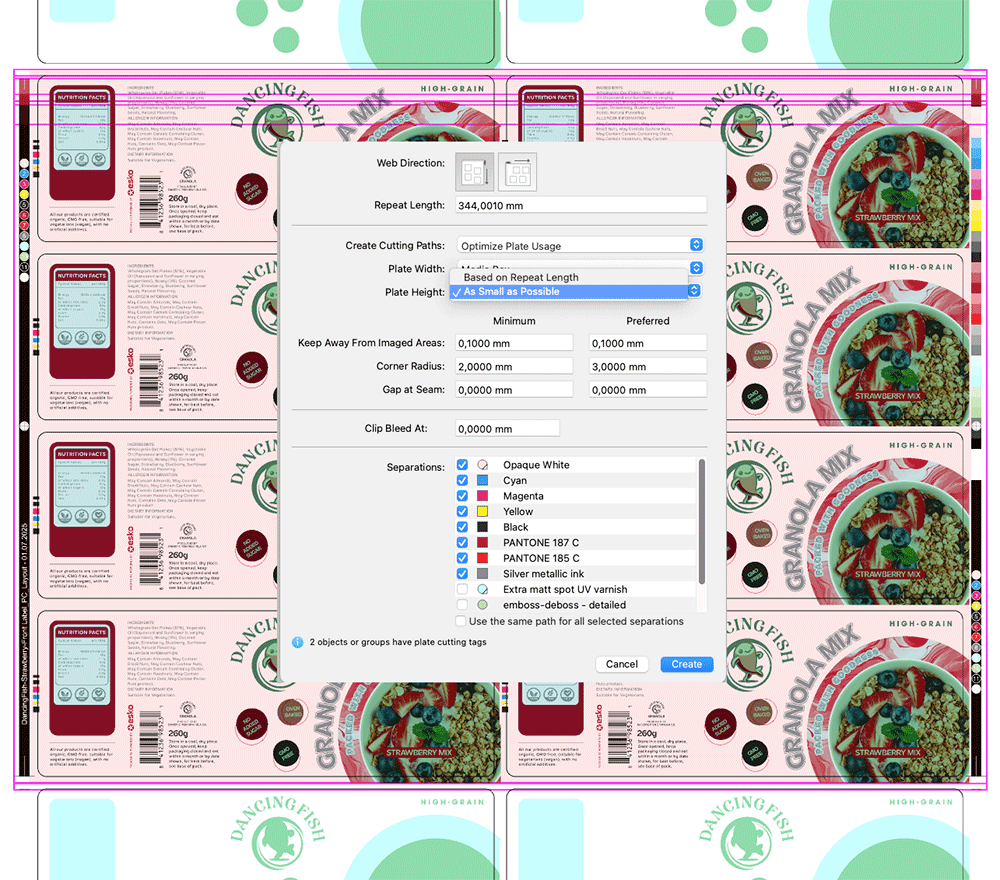This screenshot has width=1000, height=880.
Task: Open the Plate Width dropdown
Action: [x=696, y=268]
